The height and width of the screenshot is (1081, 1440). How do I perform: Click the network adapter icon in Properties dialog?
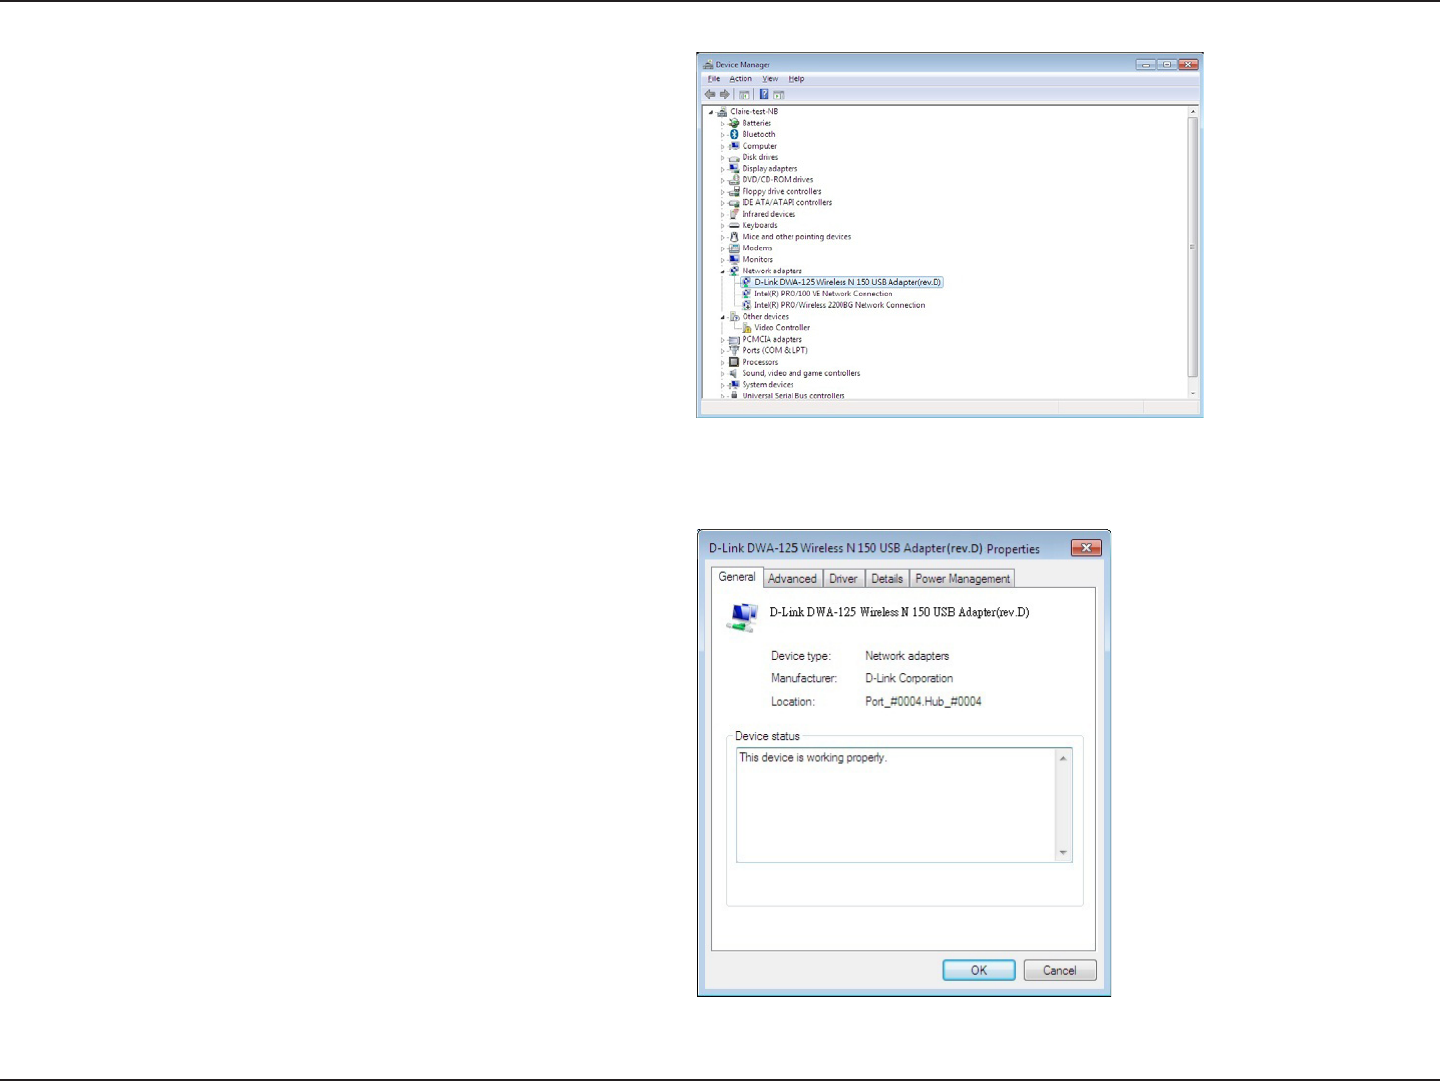742,616
